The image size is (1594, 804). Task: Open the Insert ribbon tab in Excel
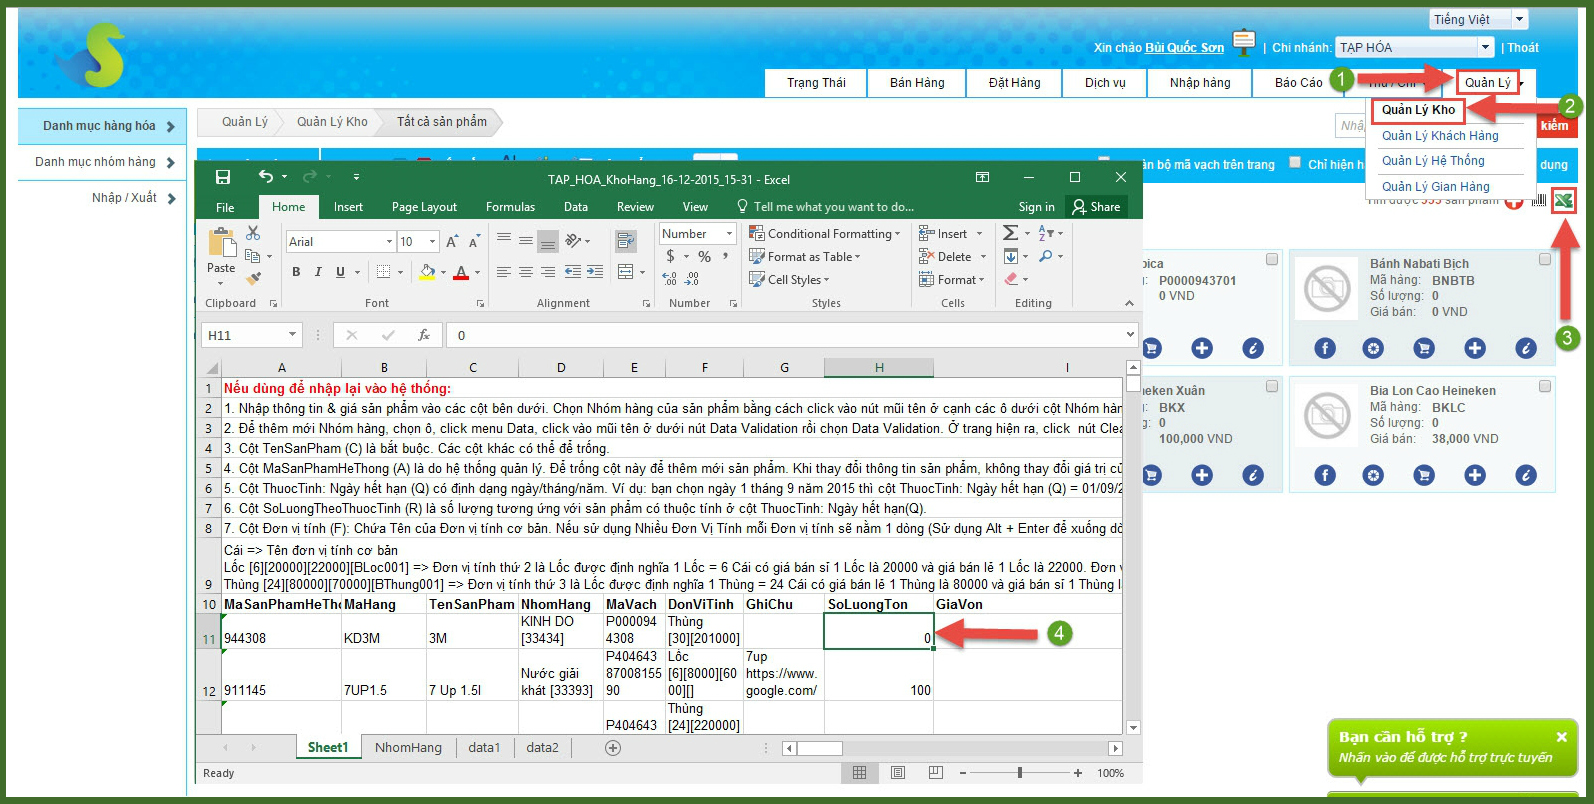click(x=348, y=207)
